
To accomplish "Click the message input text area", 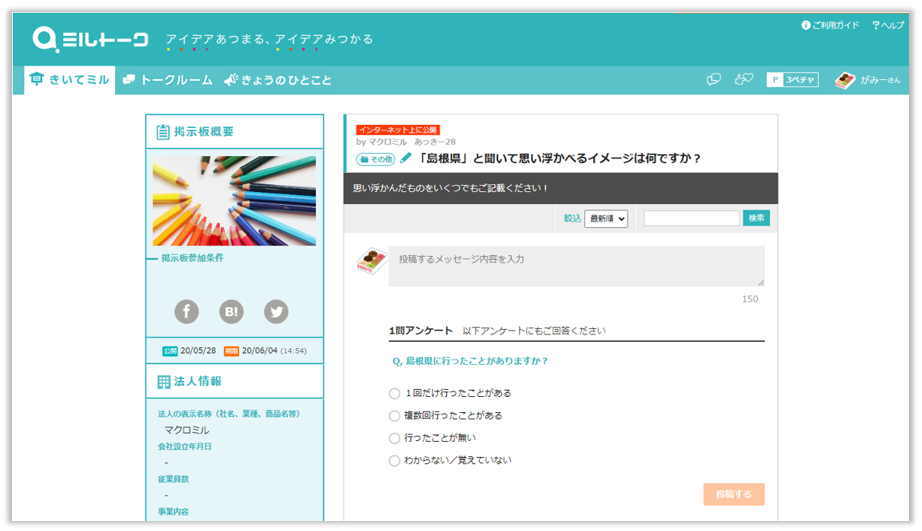I will tap(575, 266).
